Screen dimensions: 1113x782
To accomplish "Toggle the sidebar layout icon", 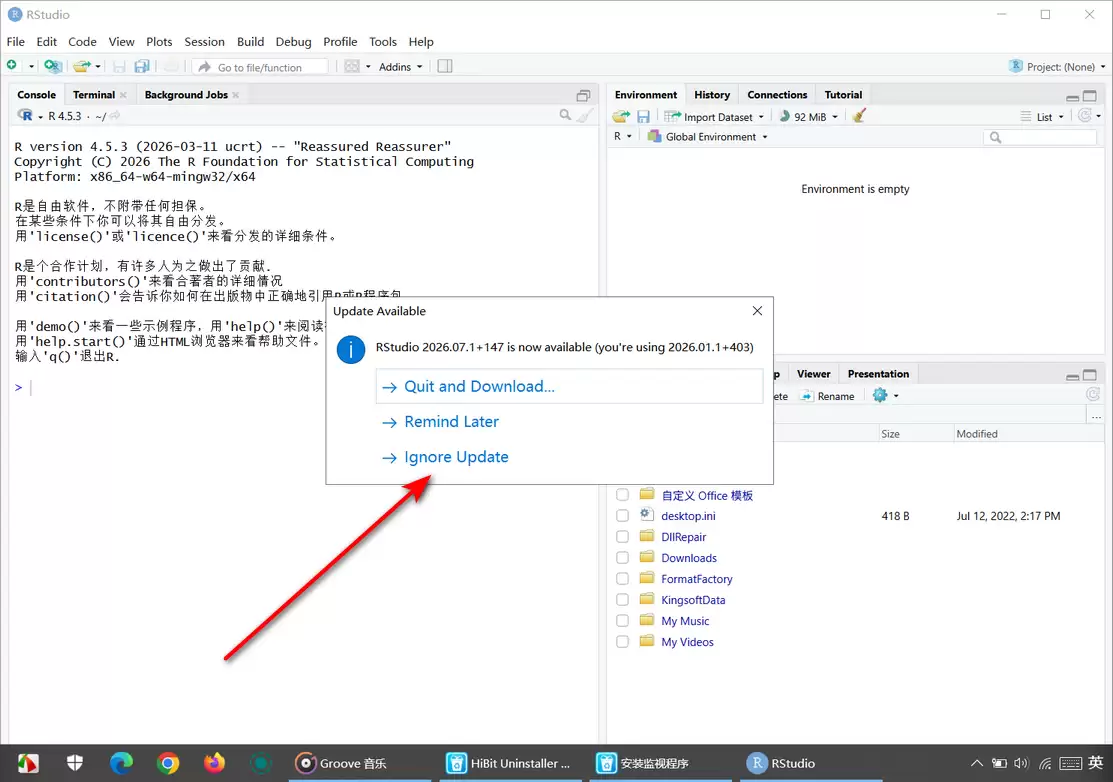I will point(445,66).
